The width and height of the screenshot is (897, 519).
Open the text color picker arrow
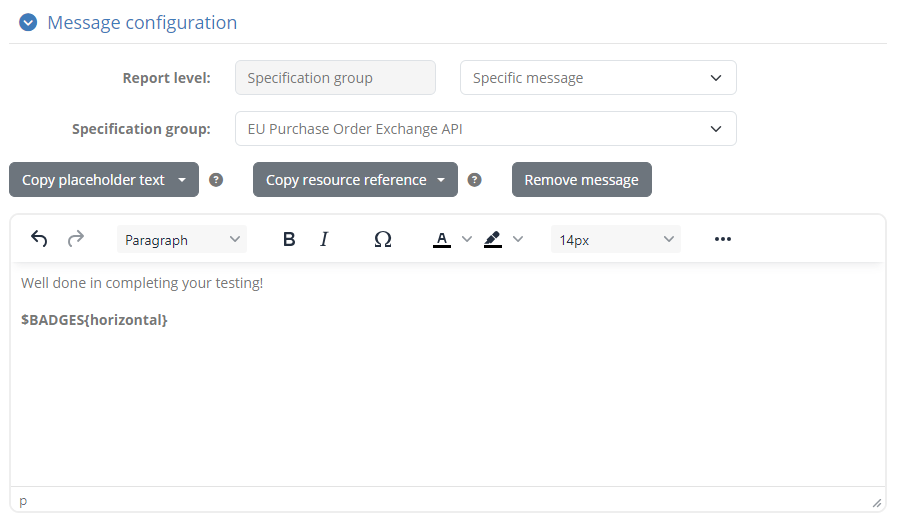coord(467,239)
